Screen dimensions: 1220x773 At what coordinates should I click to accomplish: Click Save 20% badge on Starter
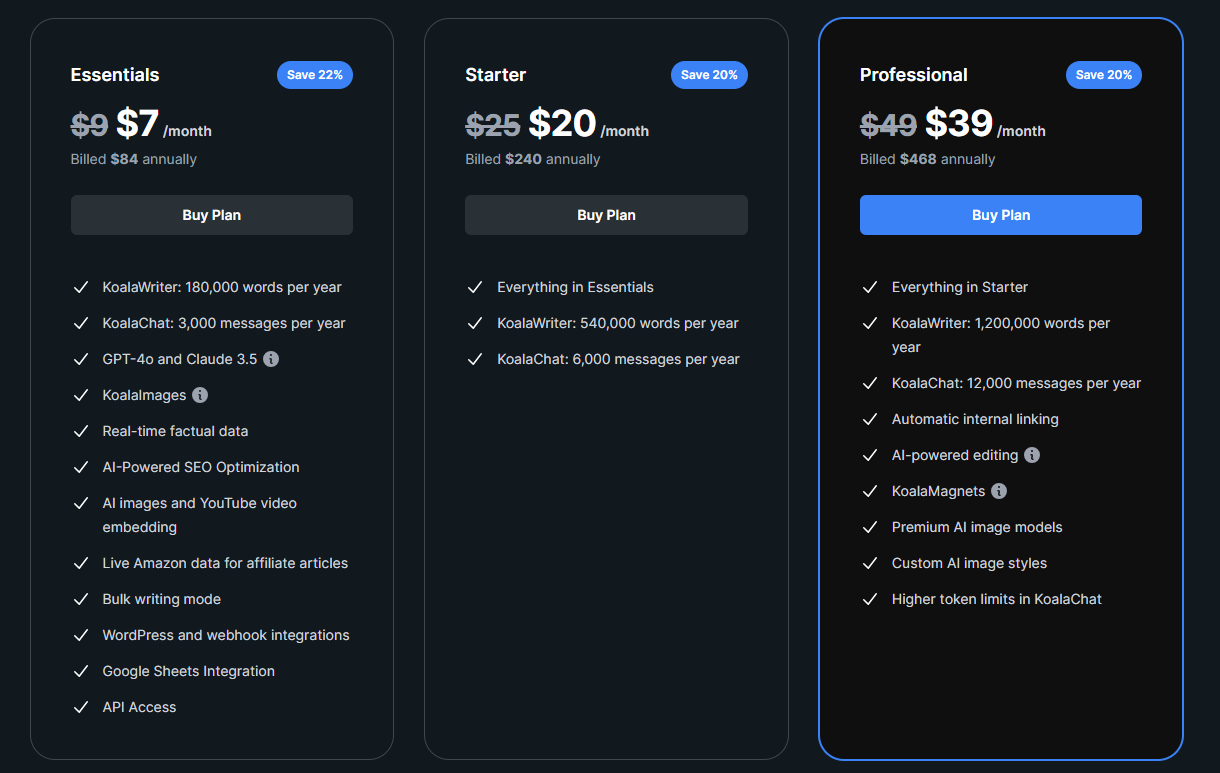pyautogui.click(x=709, y=75)
